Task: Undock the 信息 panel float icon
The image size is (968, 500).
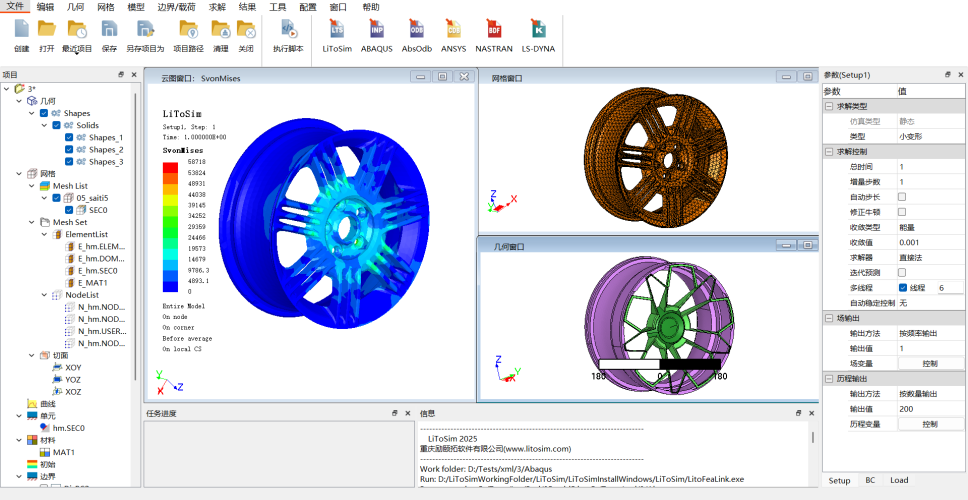Action: tap(798, 413)
